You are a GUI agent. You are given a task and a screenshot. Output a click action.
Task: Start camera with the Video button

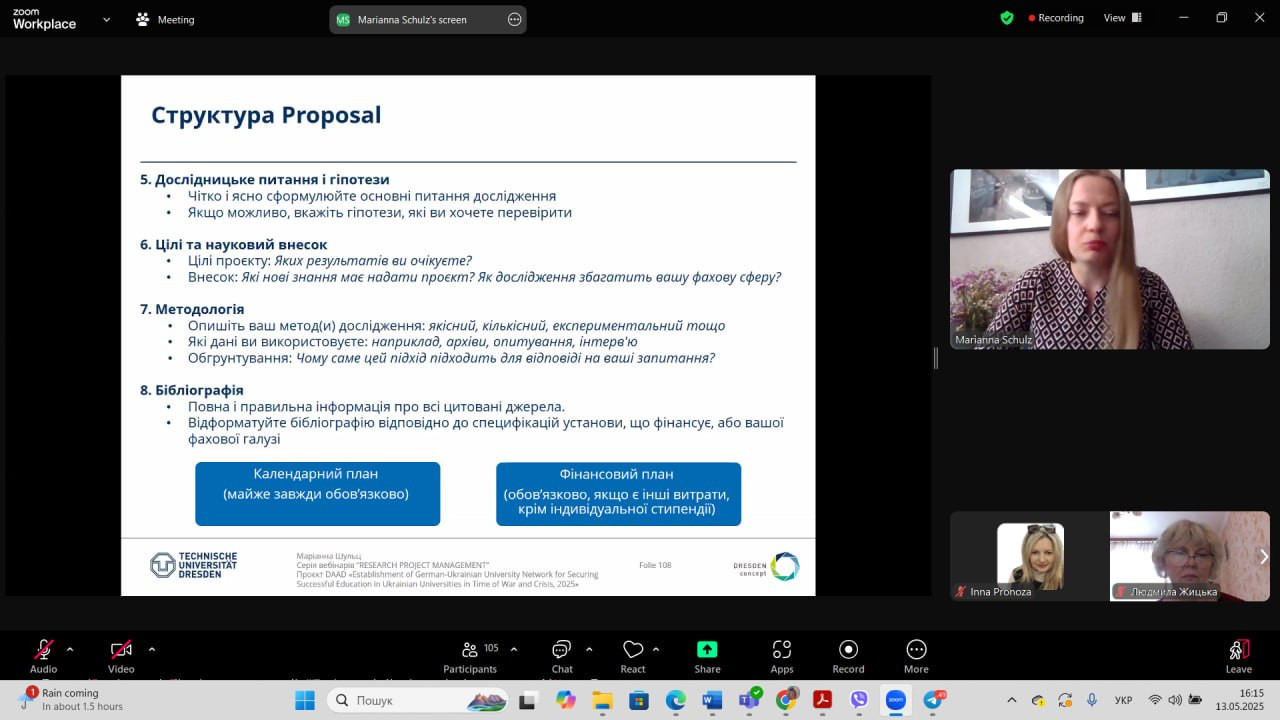tap(121, 656)
